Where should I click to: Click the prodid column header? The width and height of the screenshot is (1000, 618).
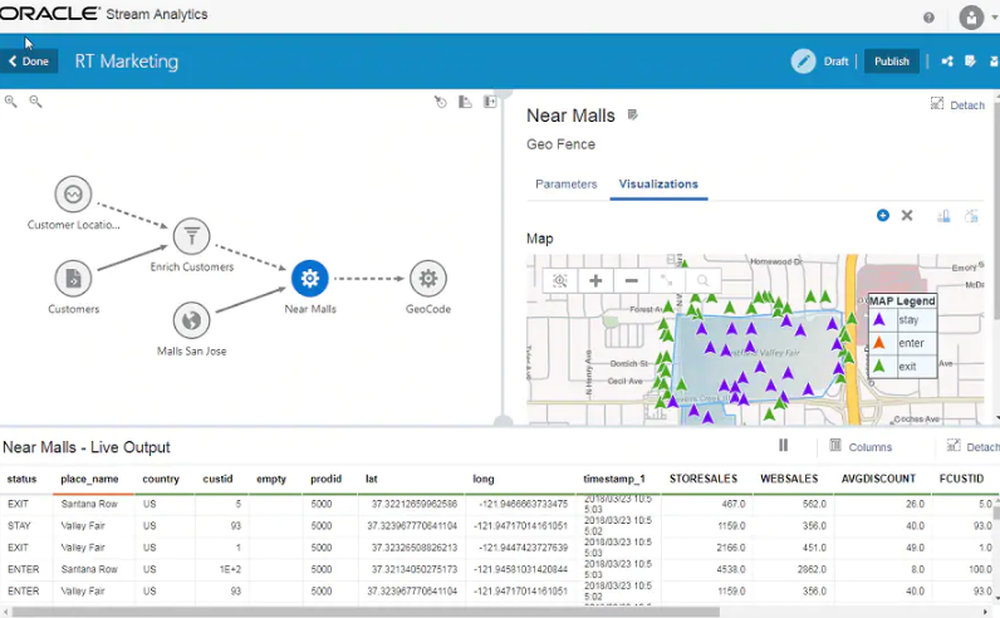[x=326, y=479]
